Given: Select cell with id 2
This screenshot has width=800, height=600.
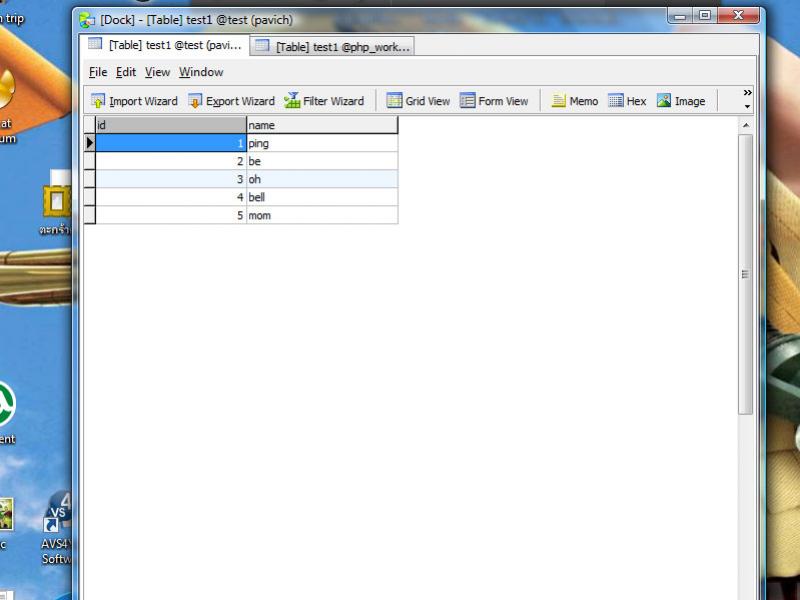Looking at the screenshot, I should click(x=170, y=161).
